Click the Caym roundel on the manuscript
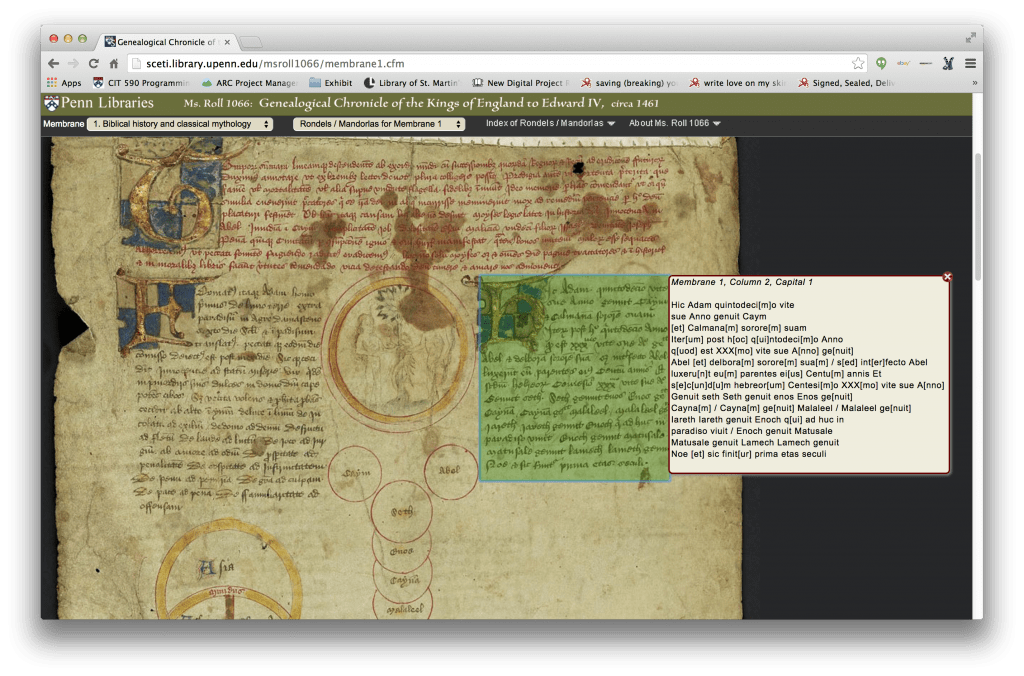Viewport: 1024px width, 676px height. [356, 474]
